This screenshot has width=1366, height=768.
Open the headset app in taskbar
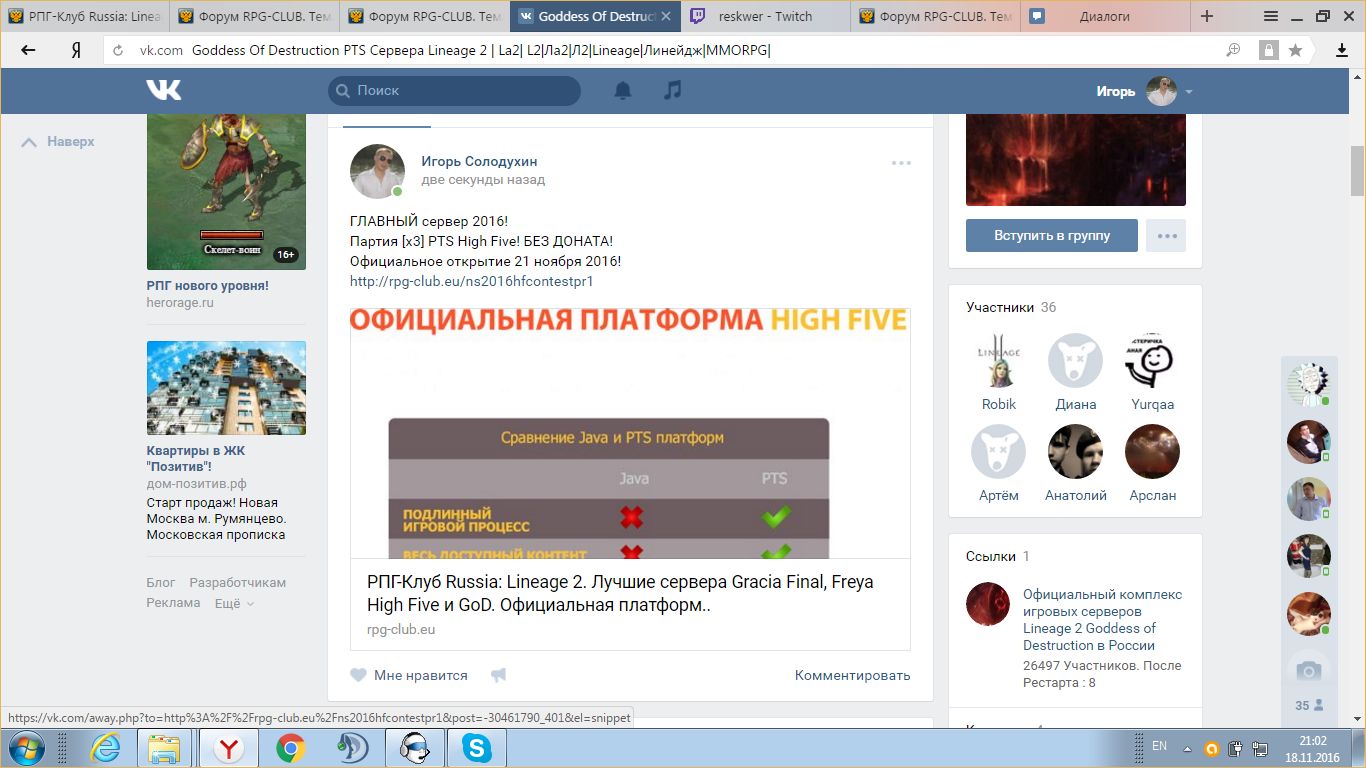[x=415, y=748]
